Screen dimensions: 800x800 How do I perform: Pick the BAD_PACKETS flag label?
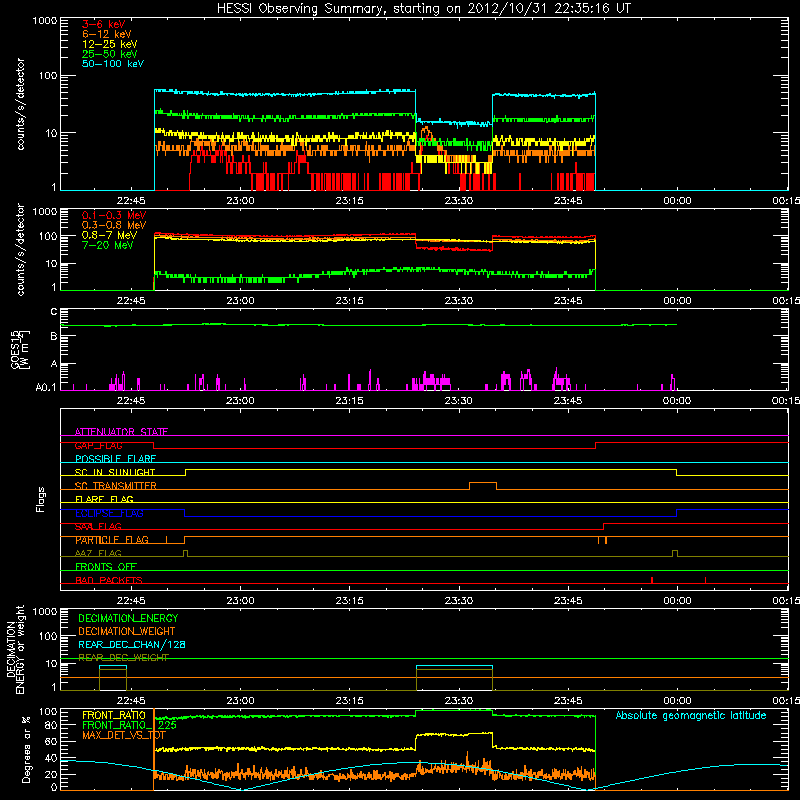109,580
